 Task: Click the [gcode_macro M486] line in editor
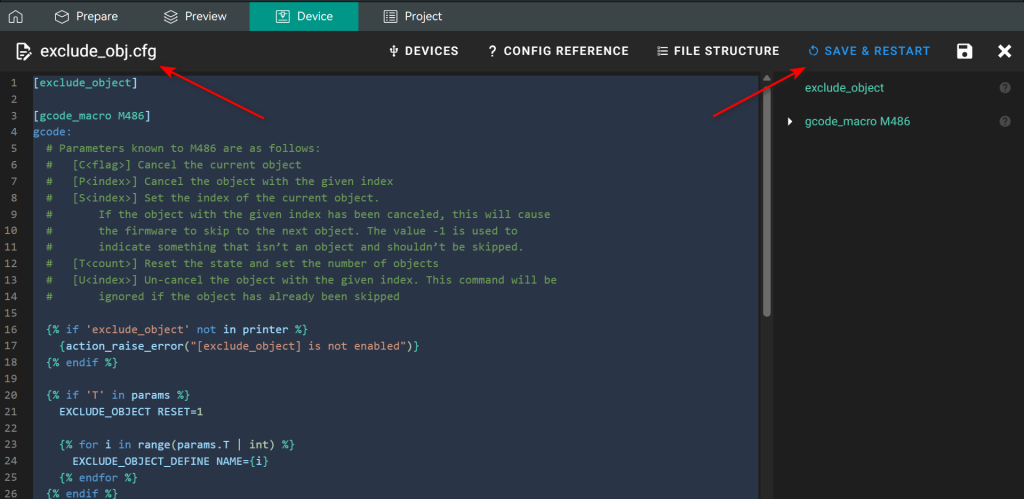pyautogui.click(x=90, y=116)
